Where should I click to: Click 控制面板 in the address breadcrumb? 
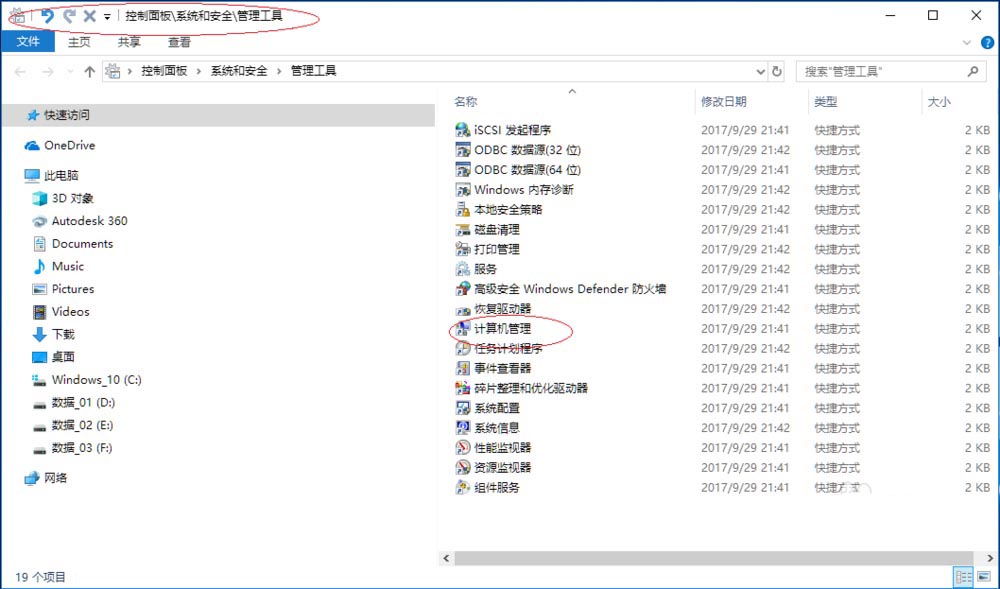tap(164, 71)
